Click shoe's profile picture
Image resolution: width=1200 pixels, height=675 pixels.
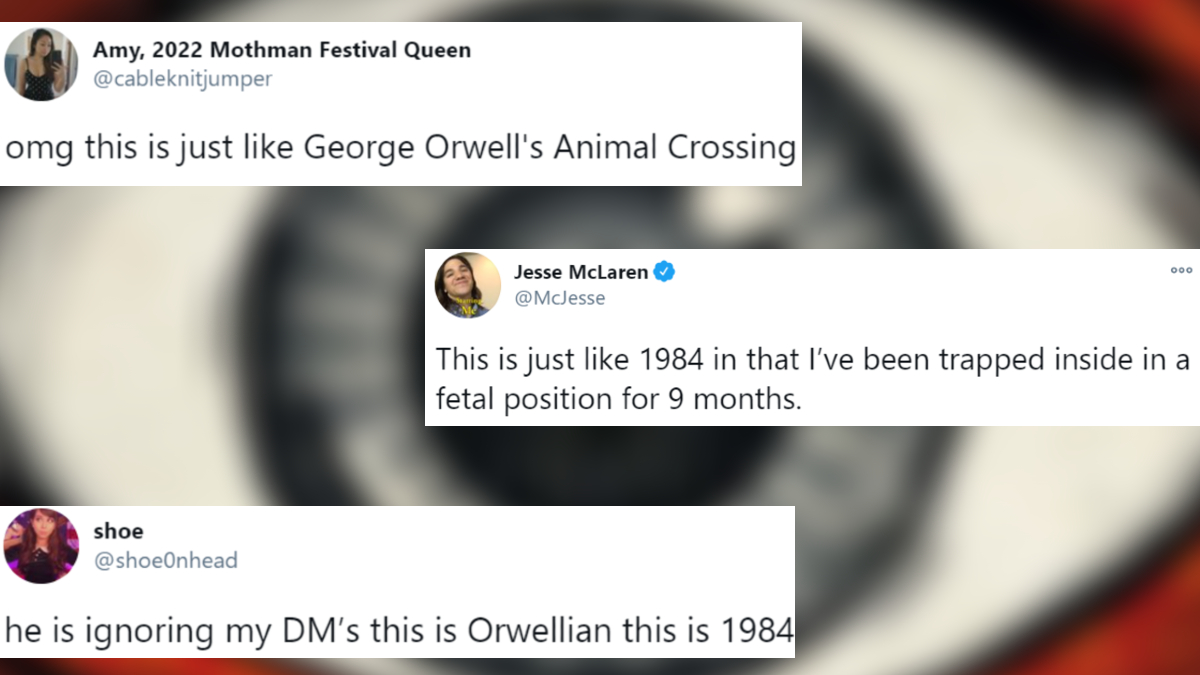[x=41, y=546]
